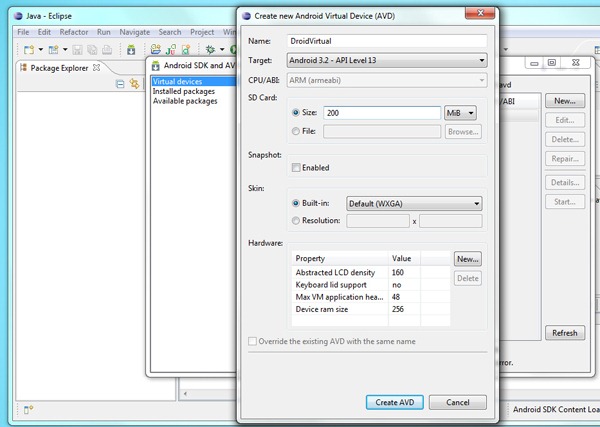
Task: Open Android SDK and AVD Manager toolbar icon
Action: [131, 50]
